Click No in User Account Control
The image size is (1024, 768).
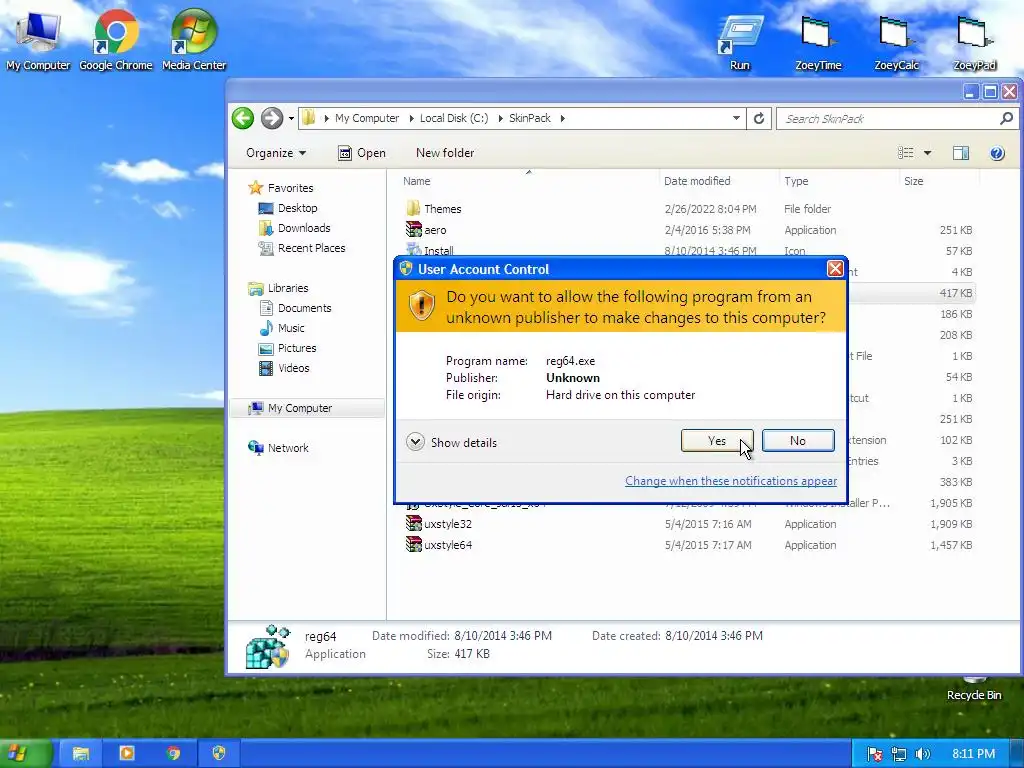[x=798, y=441]
